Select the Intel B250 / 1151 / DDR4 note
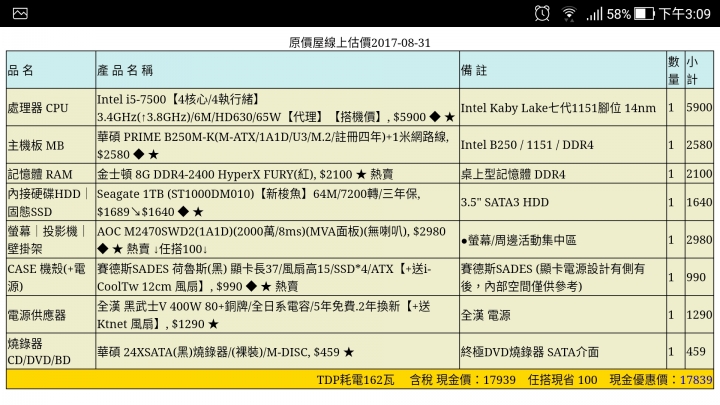This screenshot has height=405, width=720. click(x=563, y=145)
